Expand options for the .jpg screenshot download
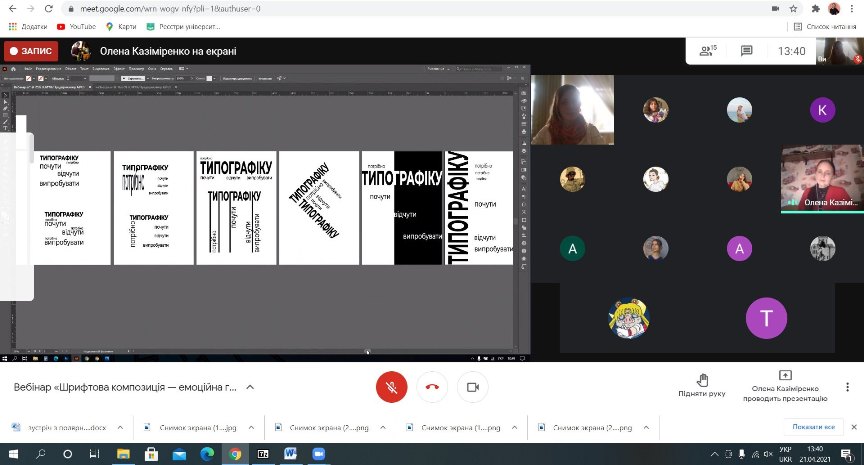Image resolution: width=864 pixels, height=465 pixels. pyautogui.click(x=248, y=427)
